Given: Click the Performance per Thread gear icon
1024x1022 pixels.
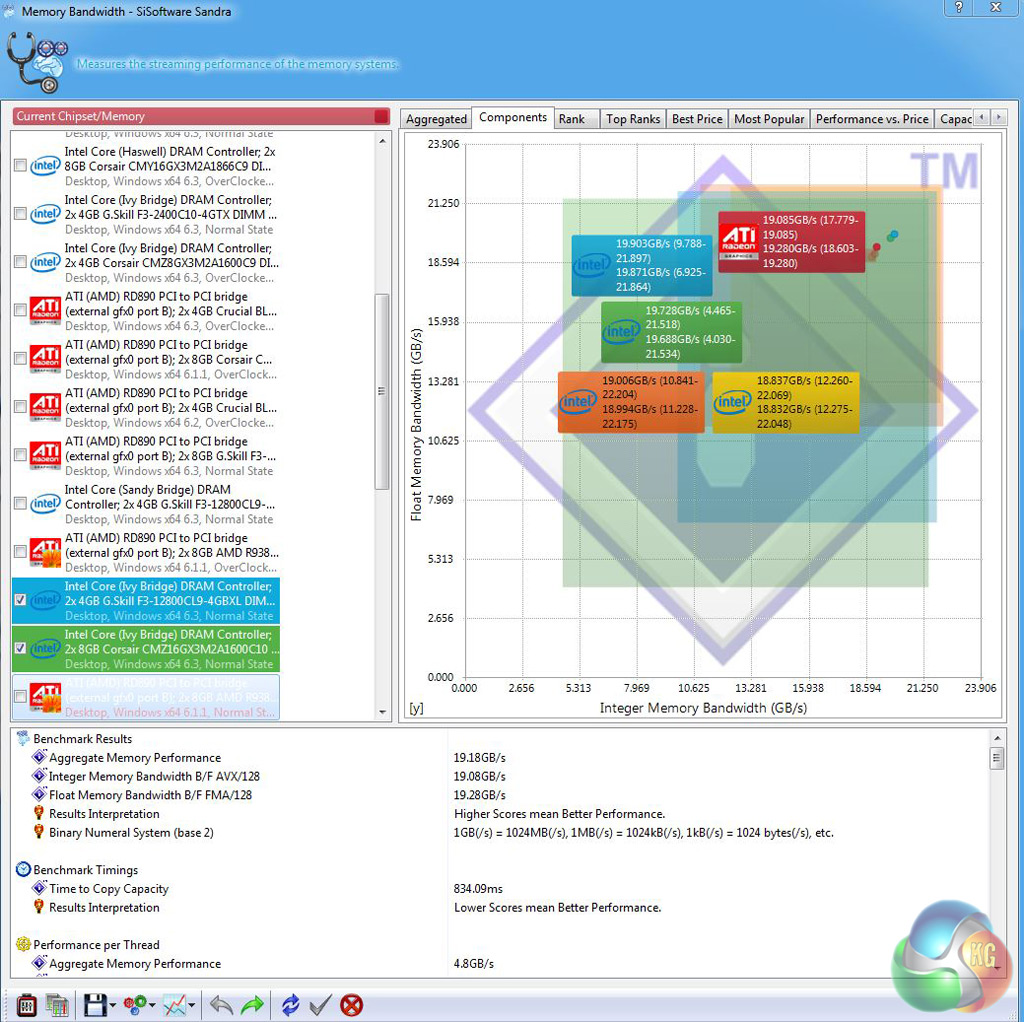Looking at the screenshot, I should (x=24, y=944).
